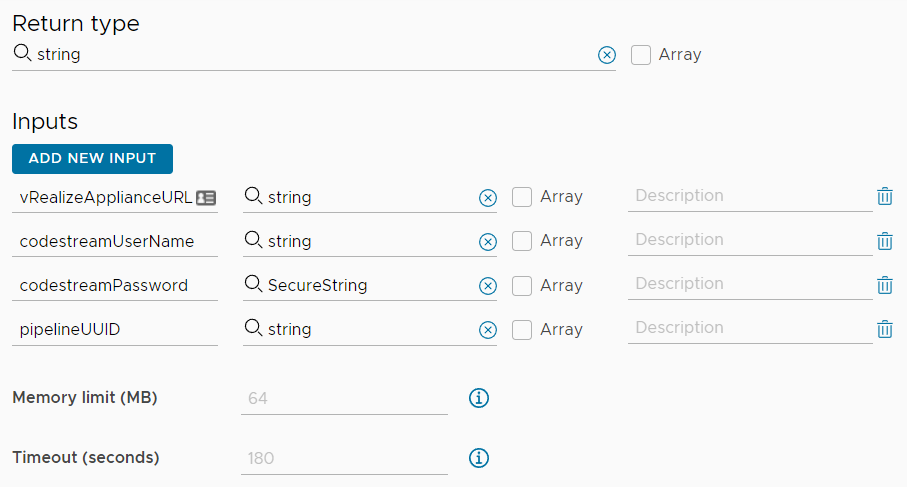Clear the Return type string value

(606, 55)
